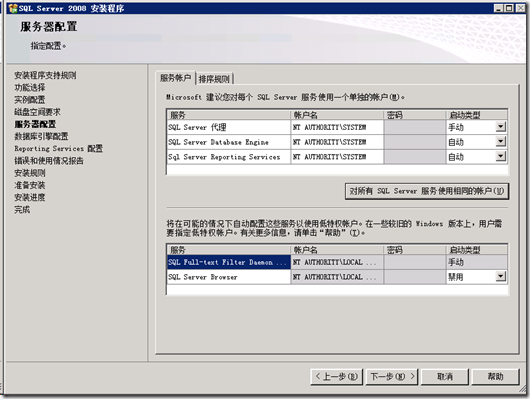This screenshot has width=530, height=399.
Task: Click 功能选择 in the step list
Action: [x=30, y=88]
